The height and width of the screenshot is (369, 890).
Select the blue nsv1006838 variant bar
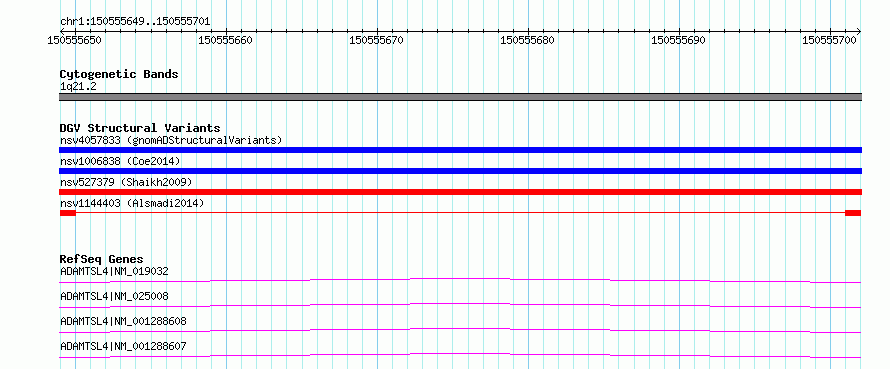[460, 171]
